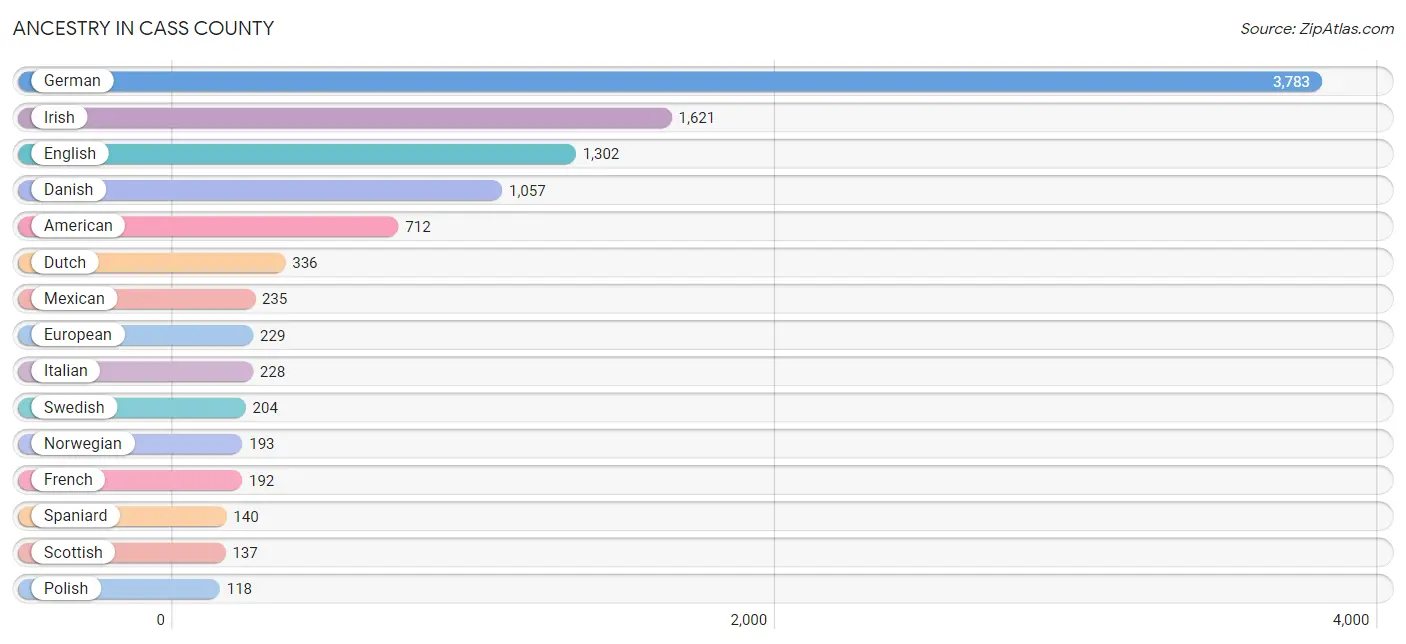Click the French ancestry label
This screenshot has width=1406, height=644.
68,480
